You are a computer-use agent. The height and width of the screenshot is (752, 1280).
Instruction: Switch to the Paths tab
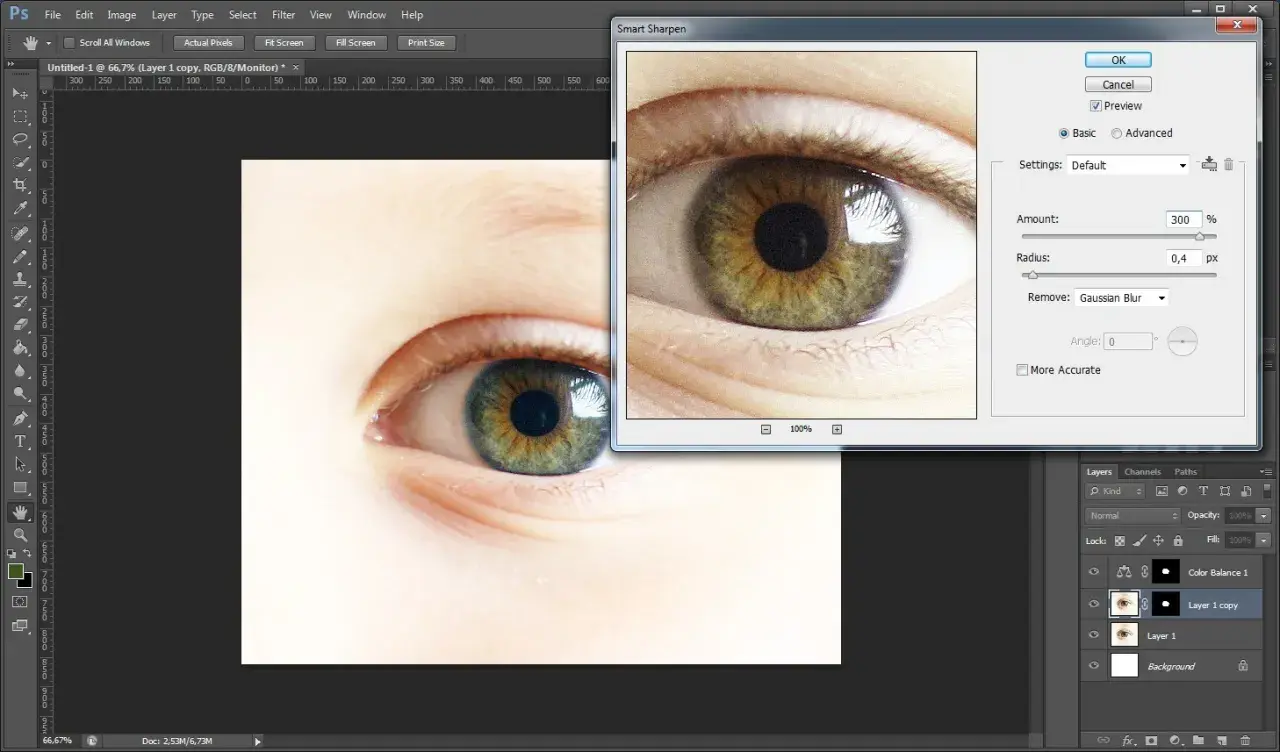pyautogui.click(x=1186, y=472)
